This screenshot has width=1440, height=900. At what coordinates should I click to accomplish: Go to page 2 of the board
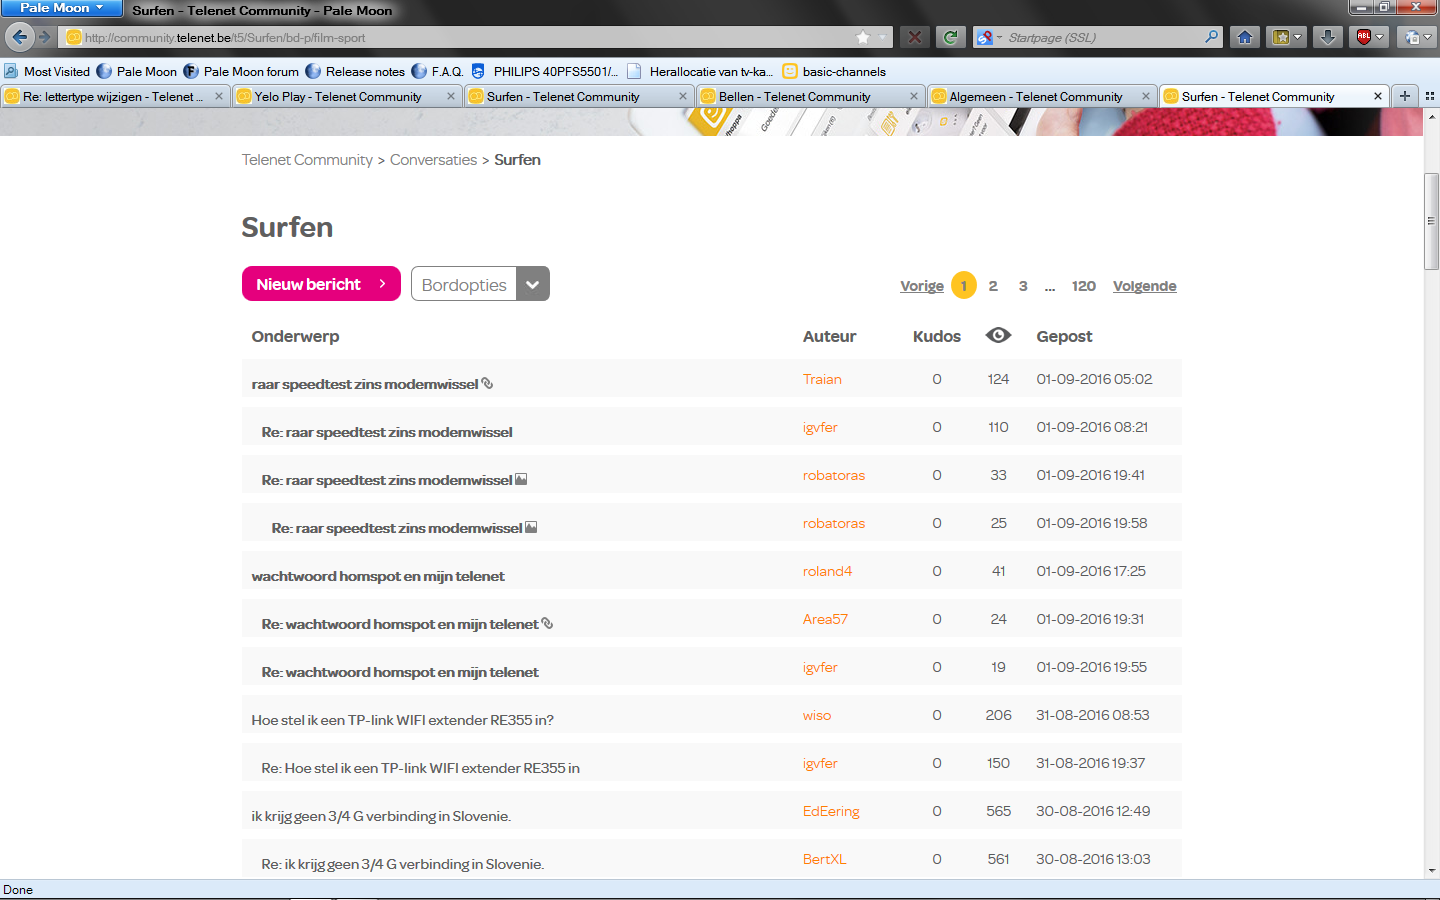(993, 286)
